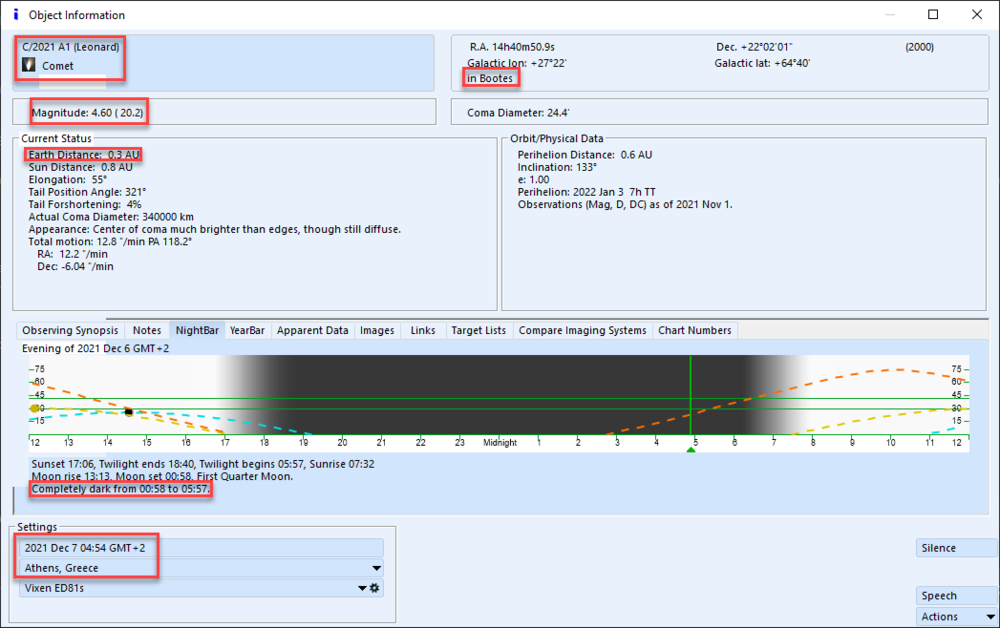Close the Object Information window
1000x628 pixels.
977,15
